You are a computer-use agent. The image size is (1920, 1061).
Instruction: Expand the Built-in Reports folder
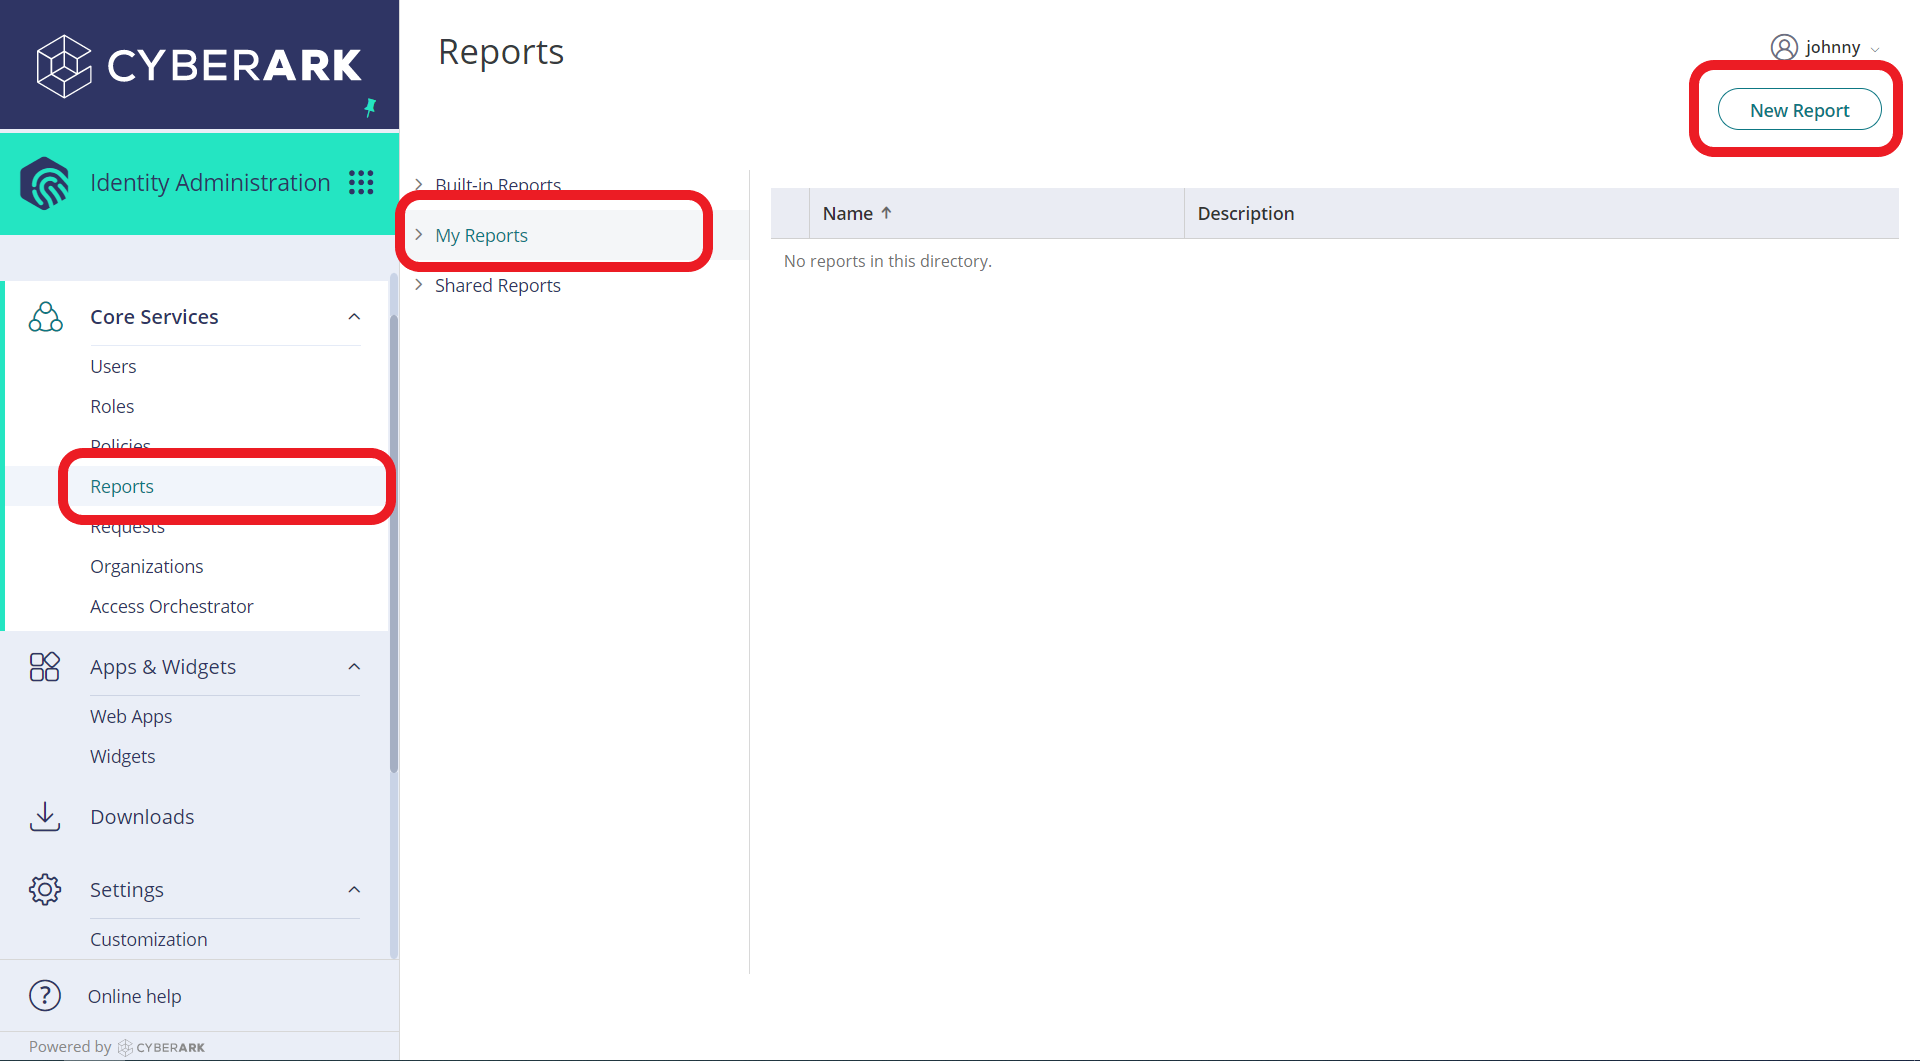tap(420, 185)
